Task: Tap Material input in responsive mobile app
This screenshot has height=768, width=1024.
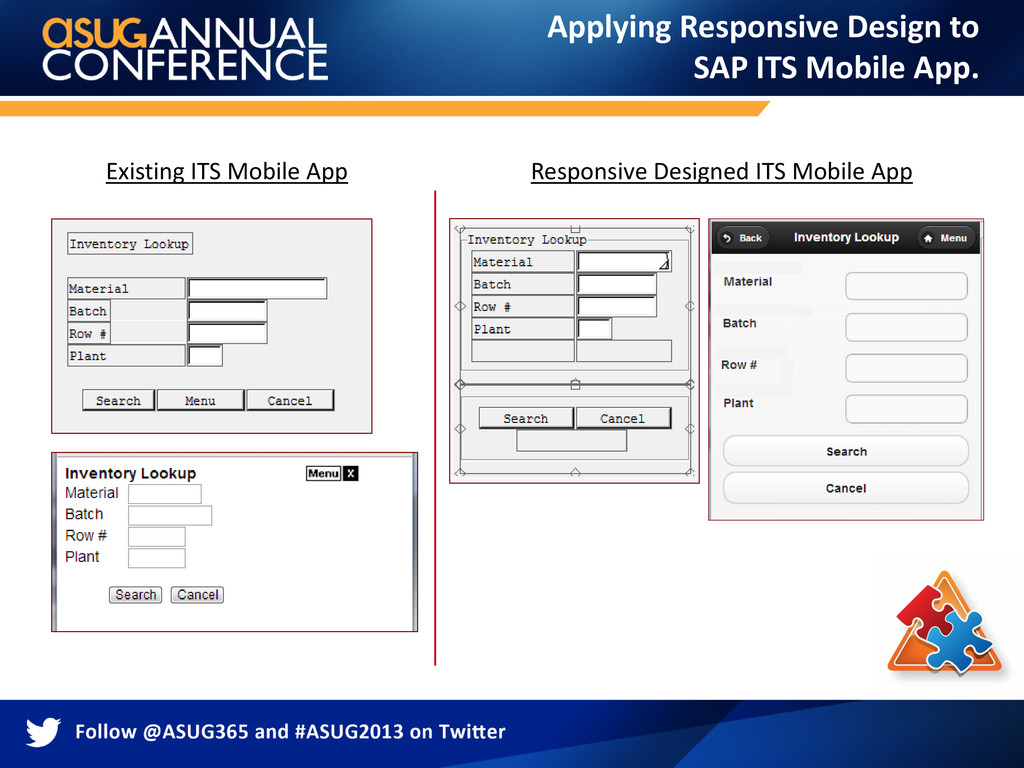Action: [906, 286]
